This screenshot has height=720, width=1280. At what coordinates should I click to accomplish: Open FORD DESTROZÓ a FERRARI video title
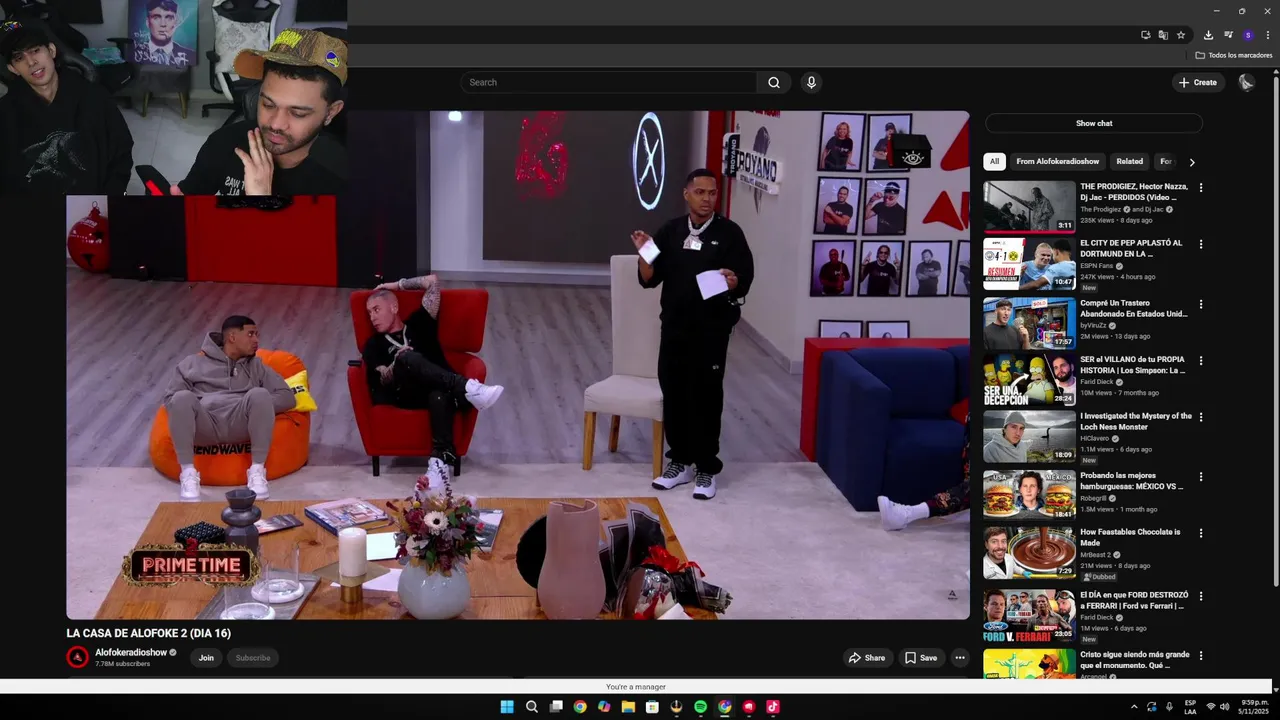(1134, 600)
